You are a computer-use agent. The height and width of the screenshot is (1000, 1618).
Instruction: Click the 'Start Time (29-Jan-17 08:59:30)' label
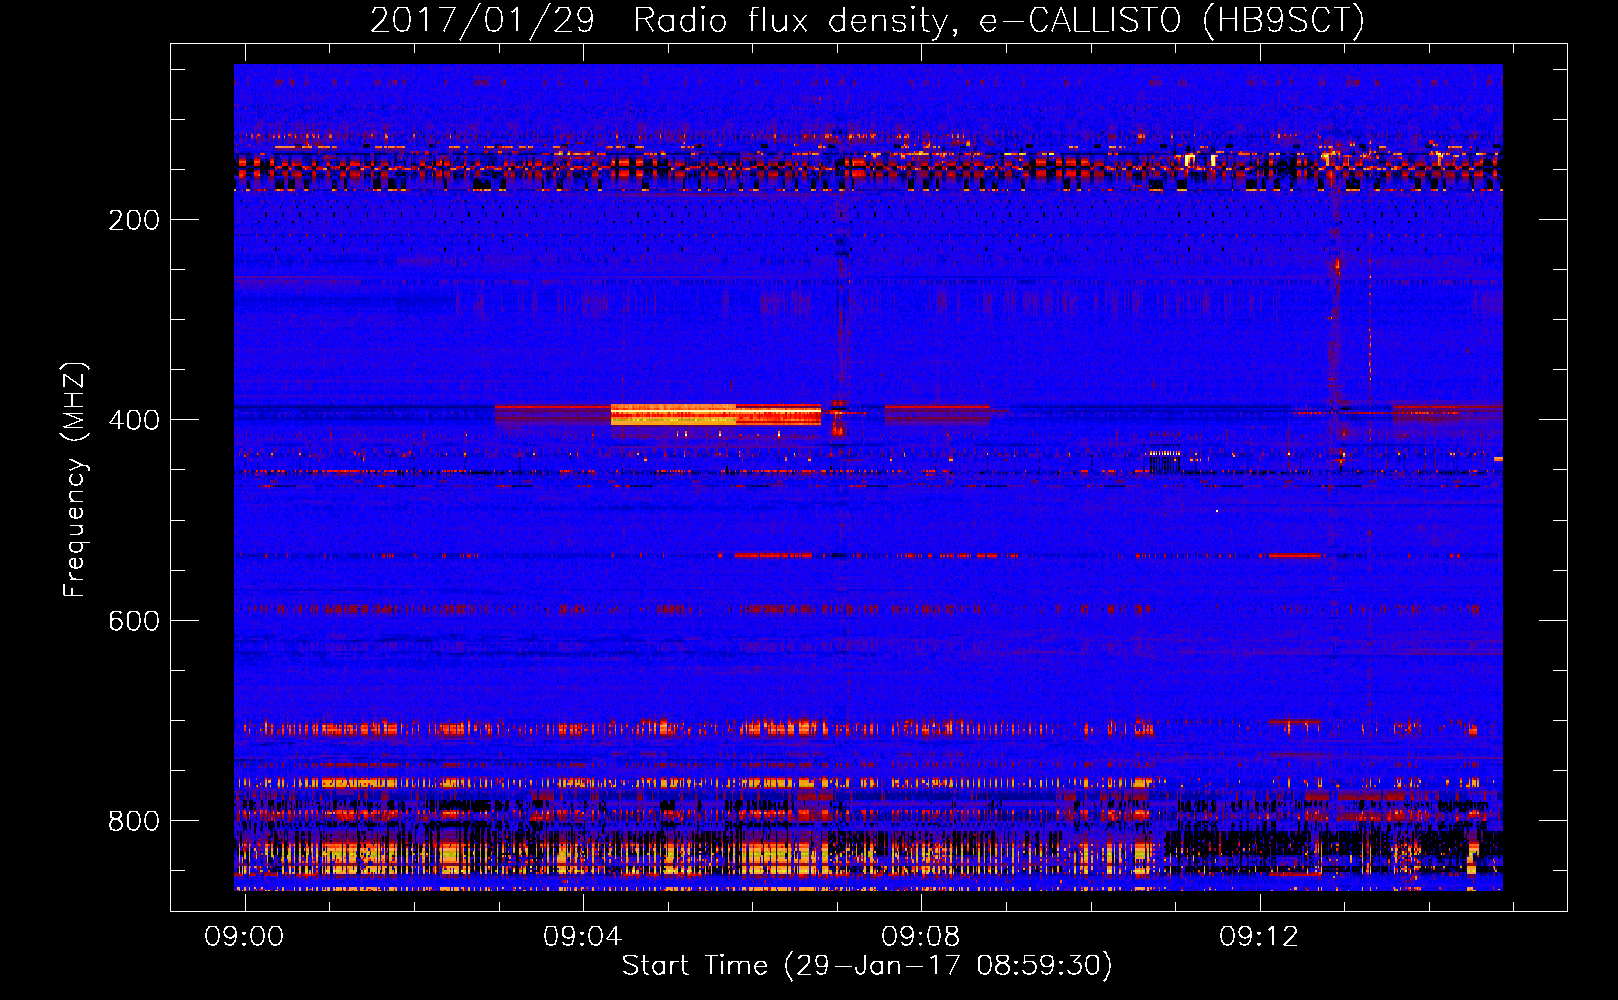click(867, 966)
